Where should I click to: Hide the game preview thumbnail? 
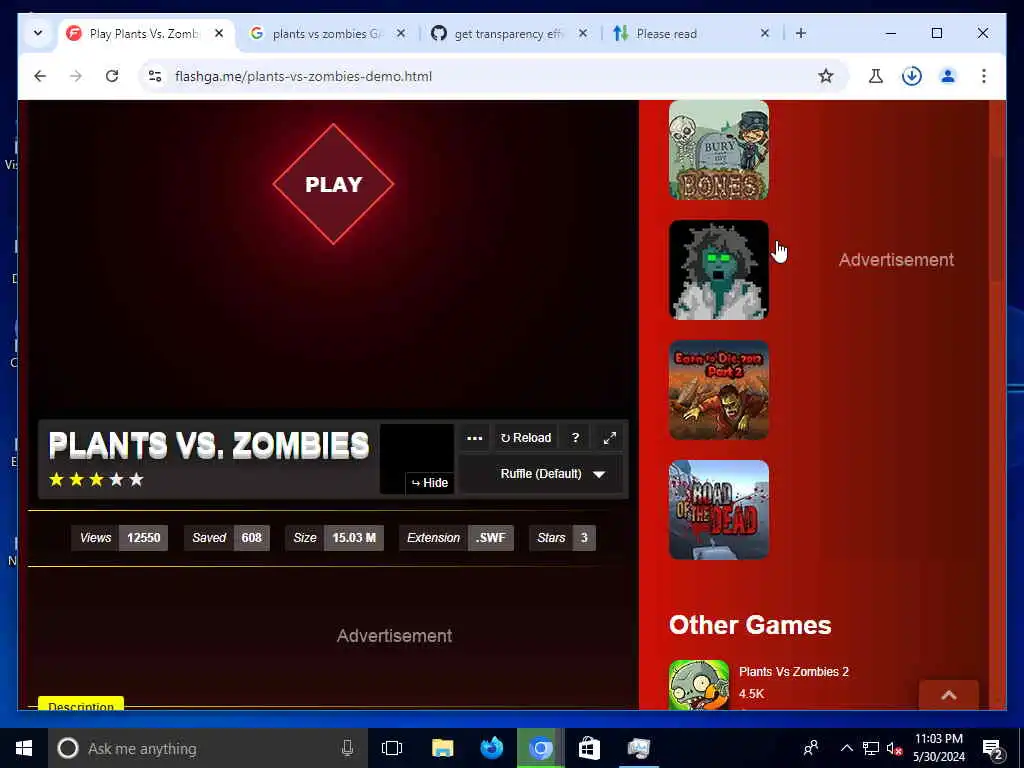click(430, 483)
